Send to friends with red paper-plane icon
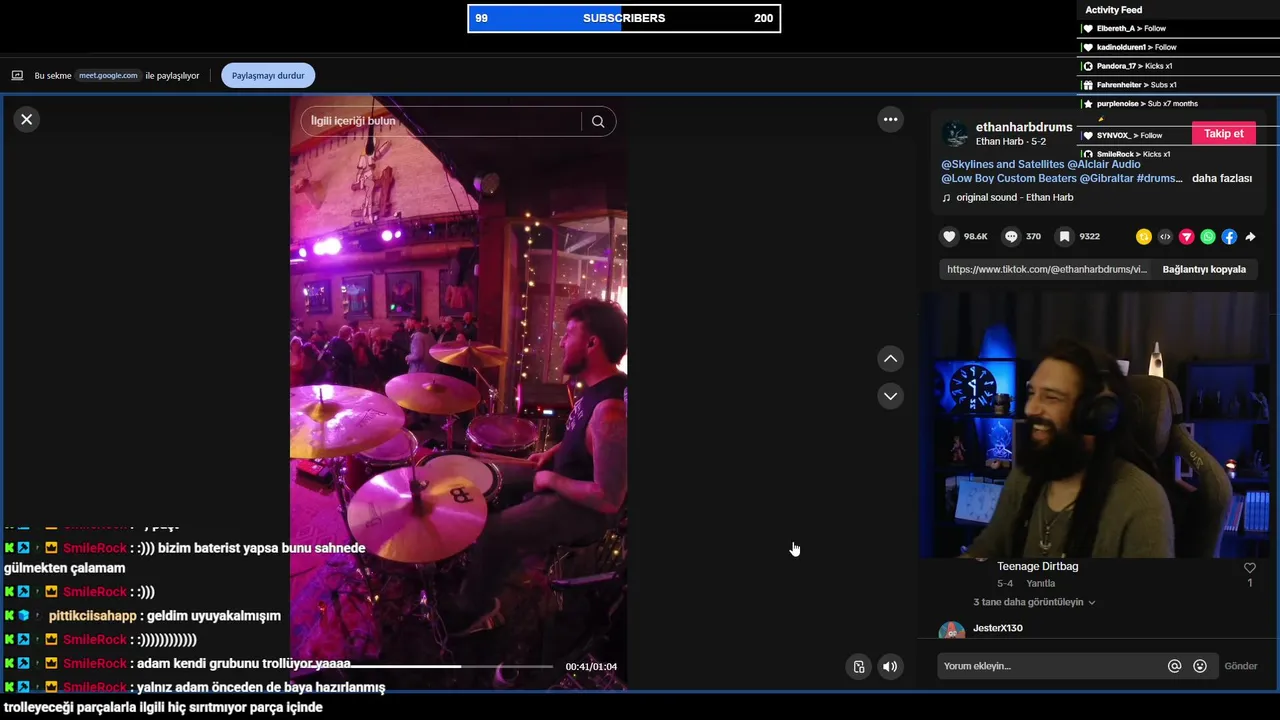This screenshot has width=1280, height=720. click(x=1187, y=237)
